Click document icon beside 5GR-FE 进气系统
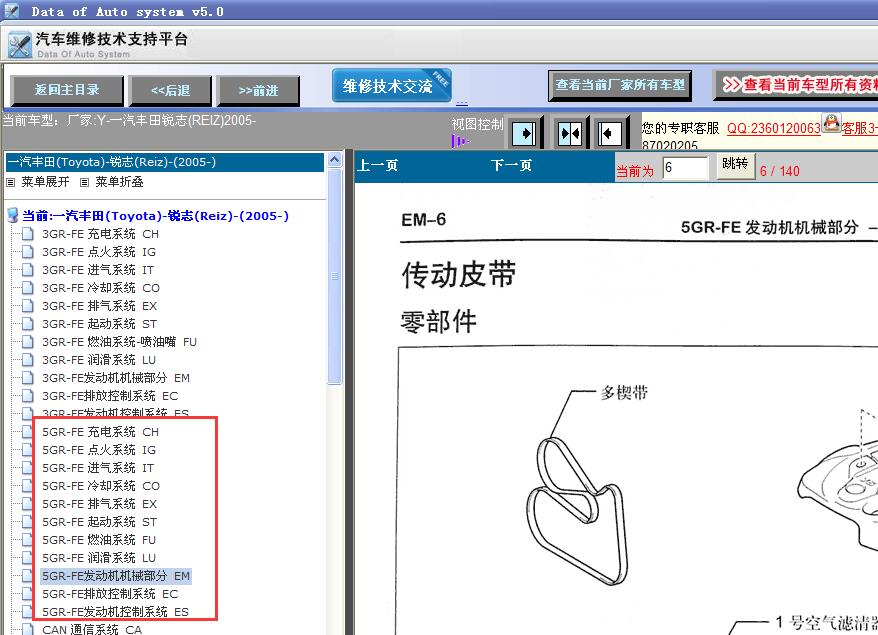Image resolution: width=878 pixels, height=635 pixels. pos(27,467)
